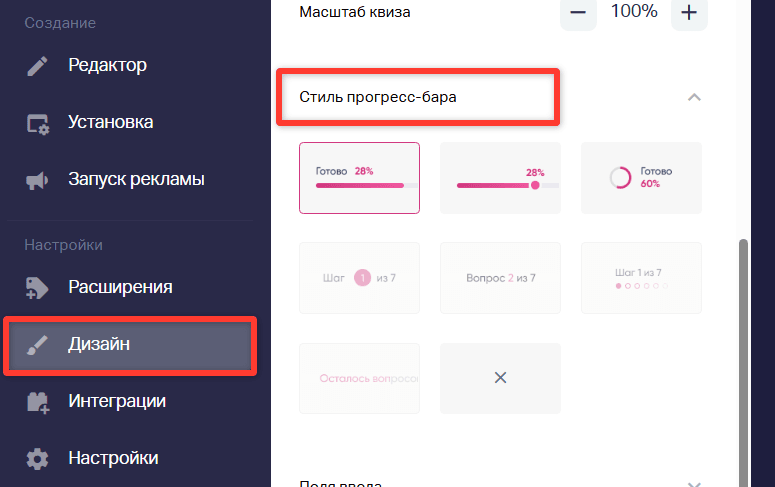Click the megaphone icon for Запуск рекламы

37,180
